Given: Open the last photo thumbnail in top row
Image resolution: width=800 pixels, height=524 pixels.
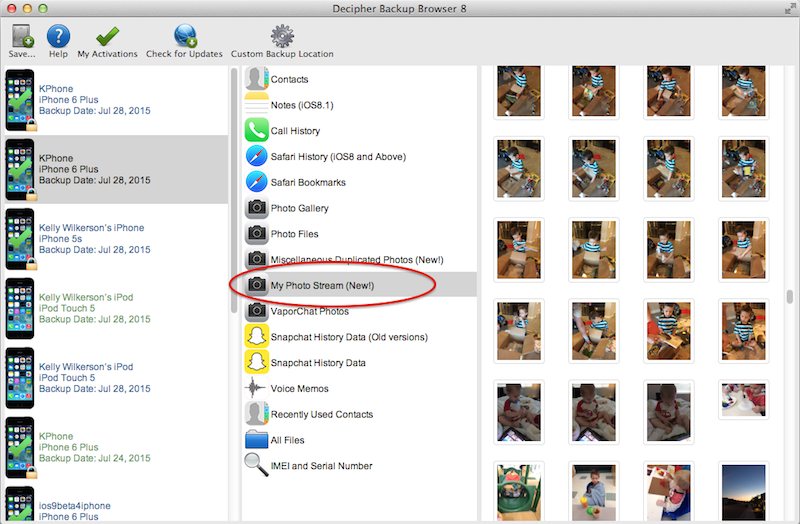Looking at the screenshot, I should tap(743, 91).
